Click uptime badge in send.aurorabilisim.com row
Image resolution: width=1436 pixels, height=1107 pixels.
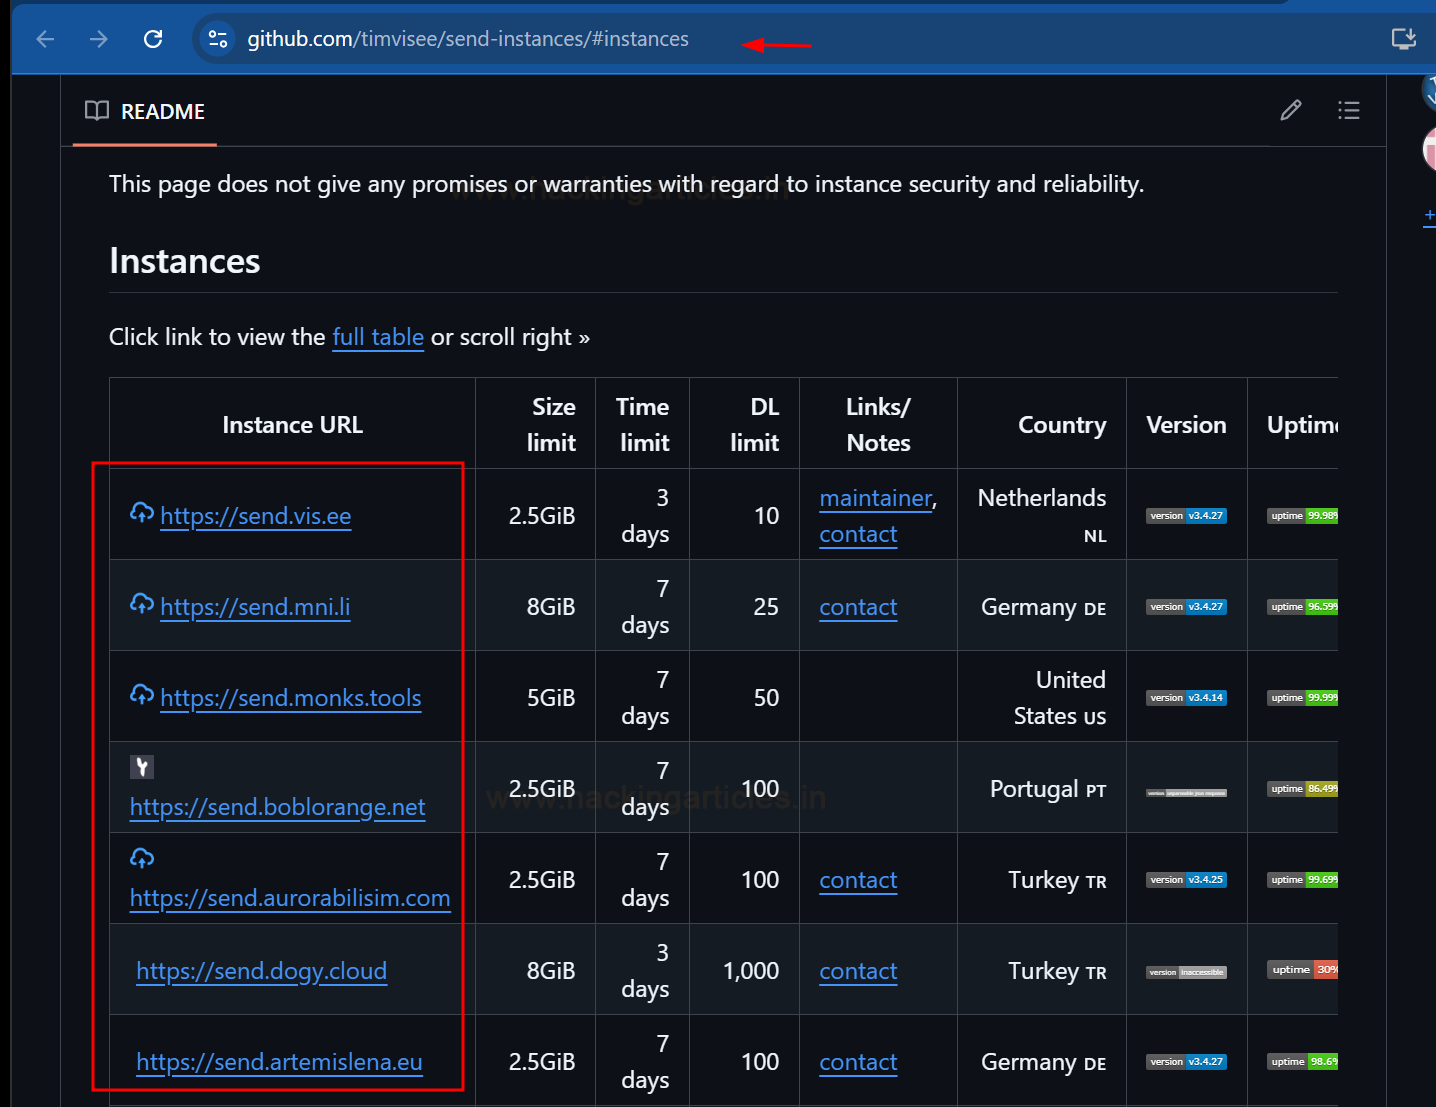[1302, 880]
